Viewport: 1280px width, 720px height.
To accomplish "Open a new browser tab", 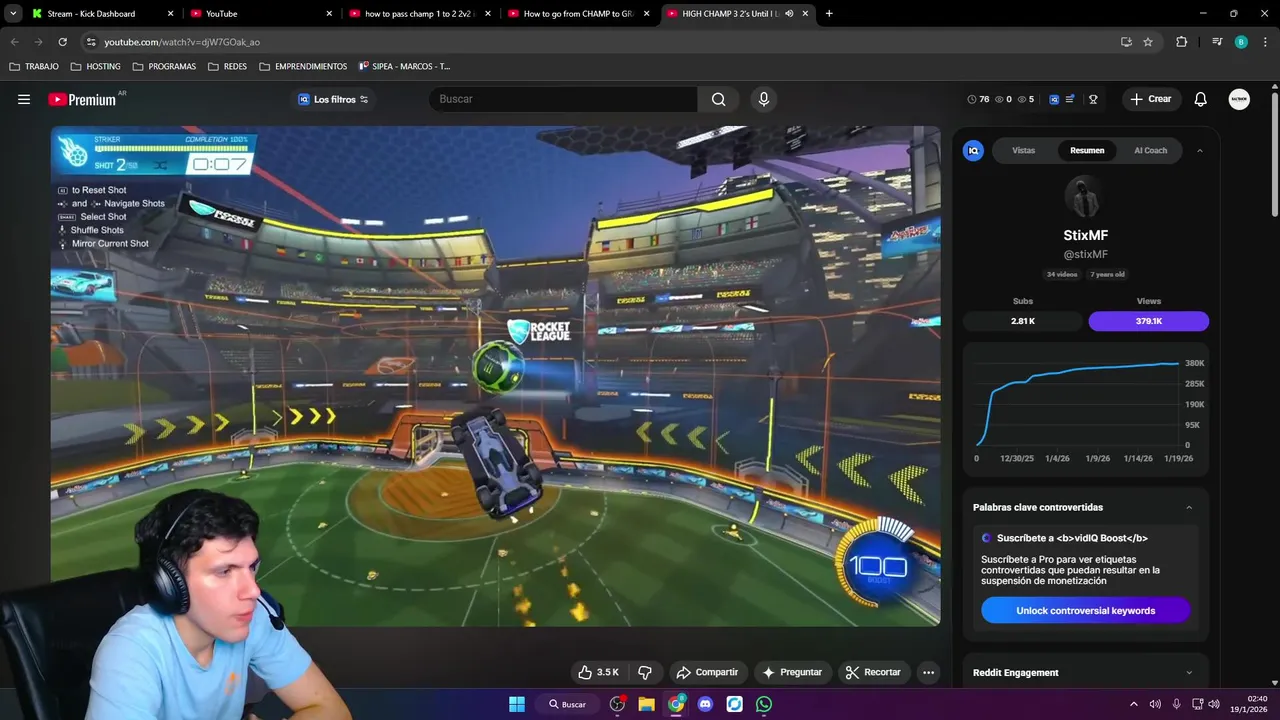I will tap(829, 14).
